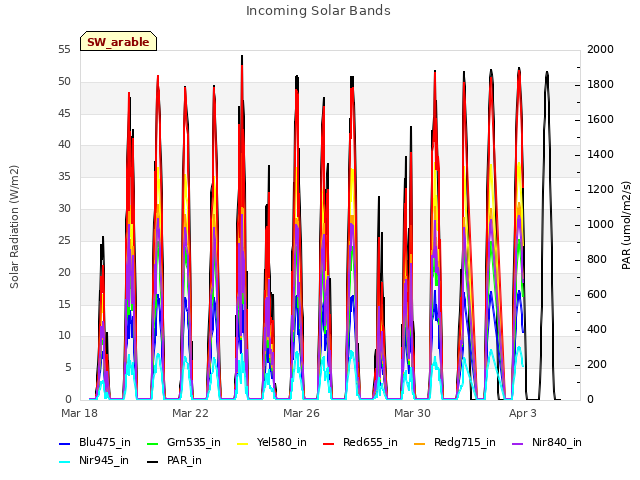This screenshot has width=640, height=480.
Task: Click the 600 right-axis tick label
Action: pyautogui.click(x=597, y=294)
